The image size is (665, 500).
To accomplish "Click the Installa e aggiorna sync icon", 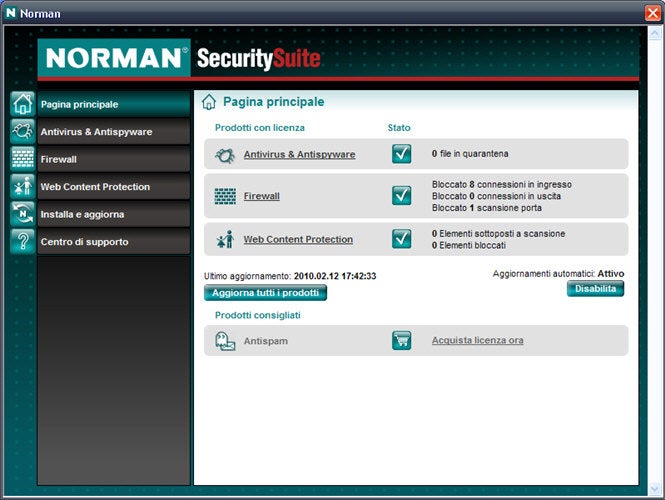I will (22, 214).
